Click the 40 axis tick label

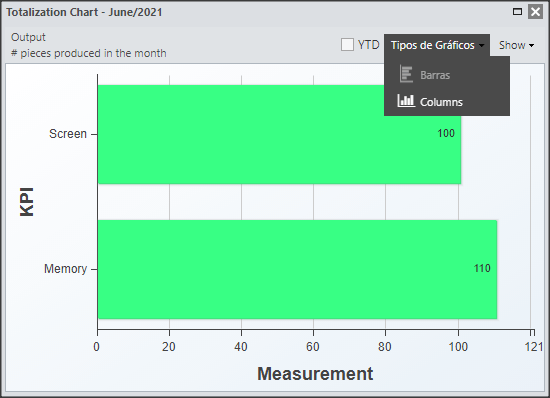click(x=241, y=347)
